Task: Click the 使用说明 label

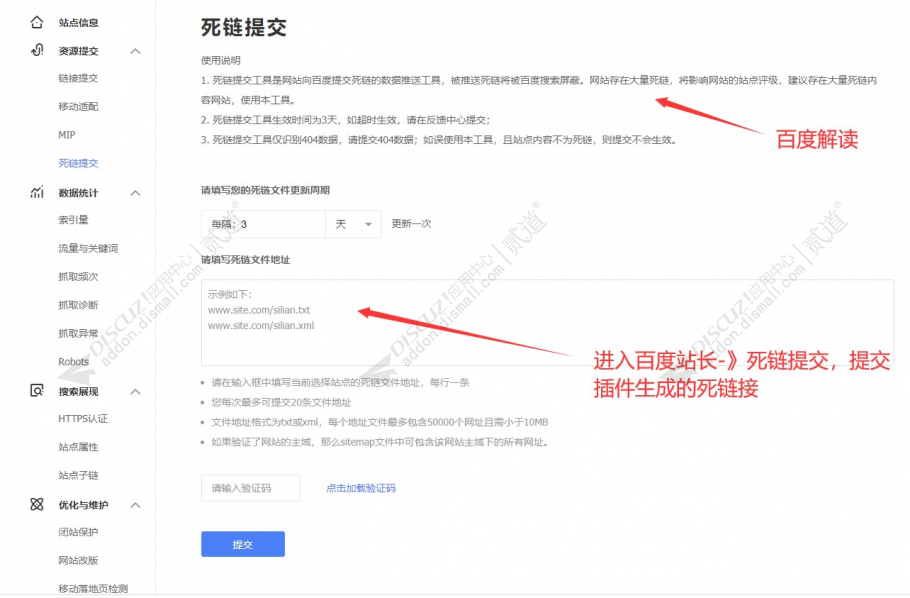Action: tap(221, 60)
